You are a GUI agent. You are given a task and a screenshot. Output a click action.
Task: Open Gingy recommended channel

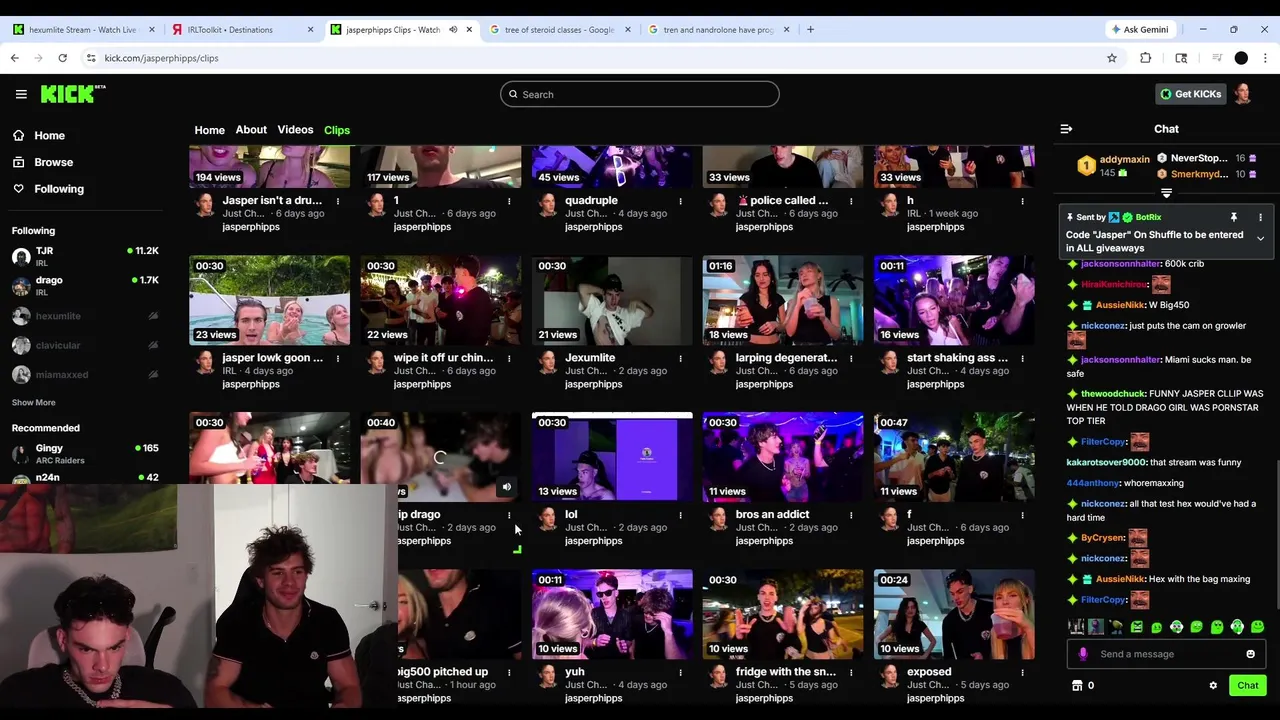85,454
